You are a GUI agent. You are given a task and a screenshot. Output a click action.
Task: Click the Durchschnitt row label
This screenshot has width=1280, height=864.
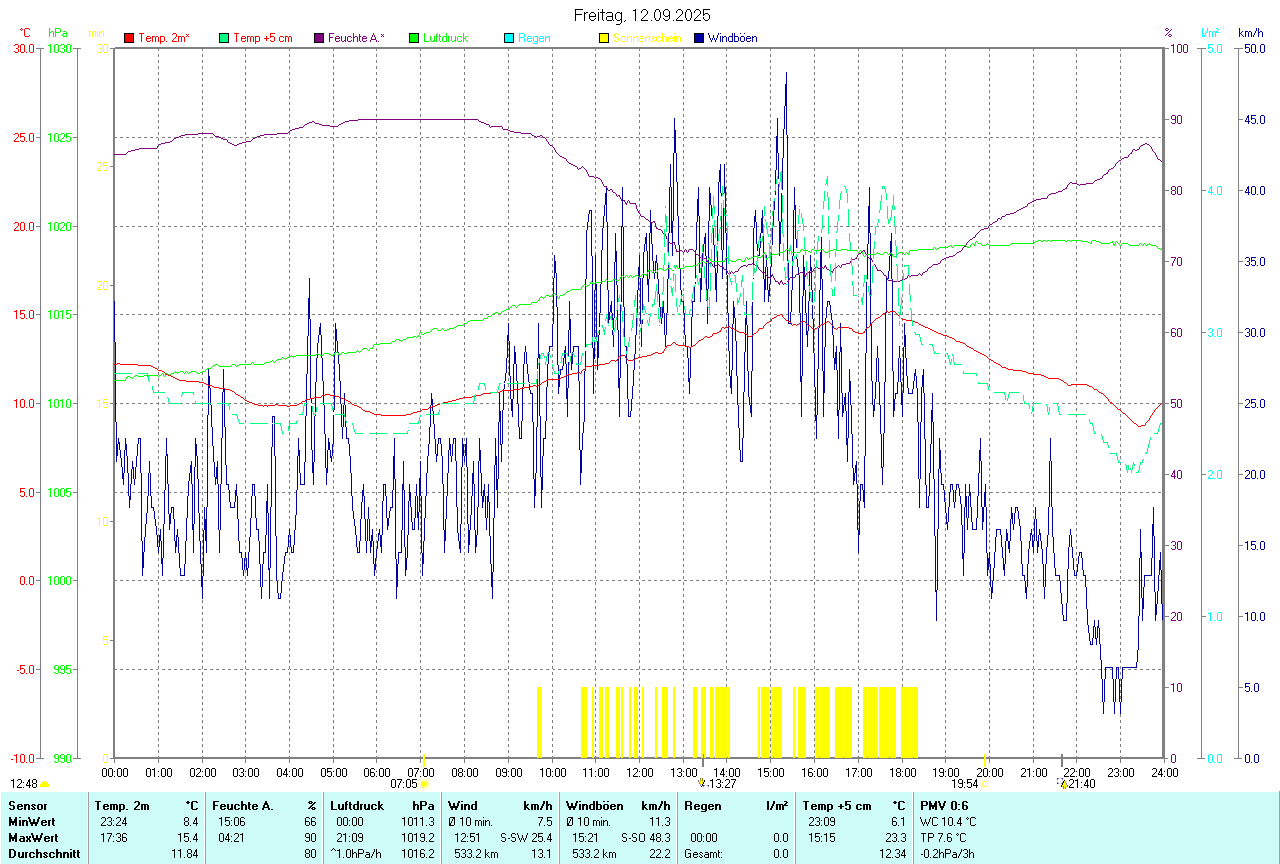(x=44, y=854)
